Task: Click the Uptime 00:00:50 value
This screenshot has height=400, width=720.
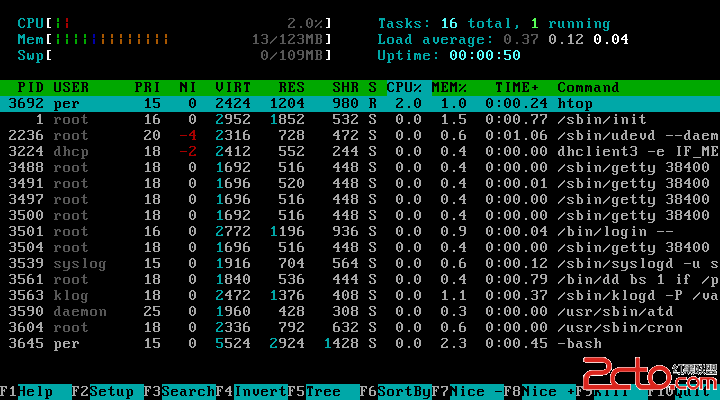Action: point(485,56)
